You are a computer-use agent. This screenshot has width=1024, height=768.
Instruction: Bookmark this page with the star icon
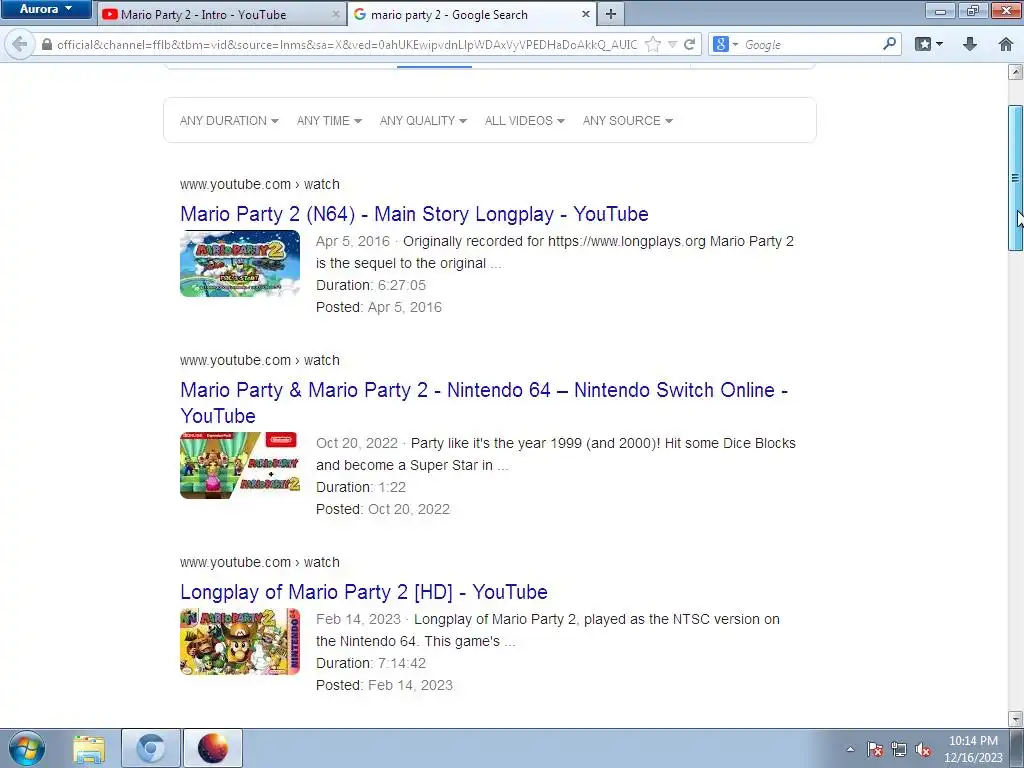tap(652, 44)
